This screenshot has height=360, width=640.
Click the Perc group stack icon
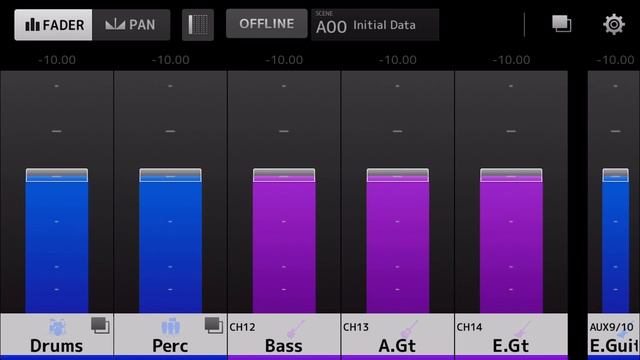coord(213,325)
